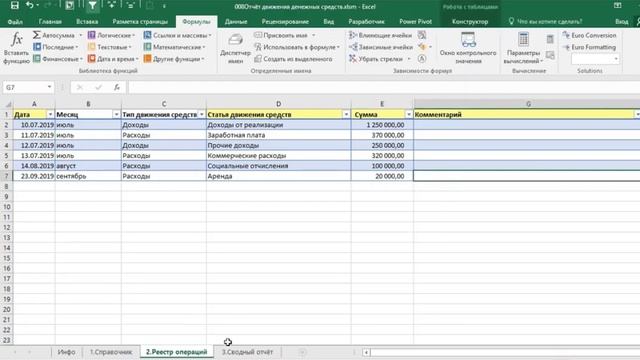
Task: Click Зависимые ячейки trace dependents
Action: pos(380,47)
